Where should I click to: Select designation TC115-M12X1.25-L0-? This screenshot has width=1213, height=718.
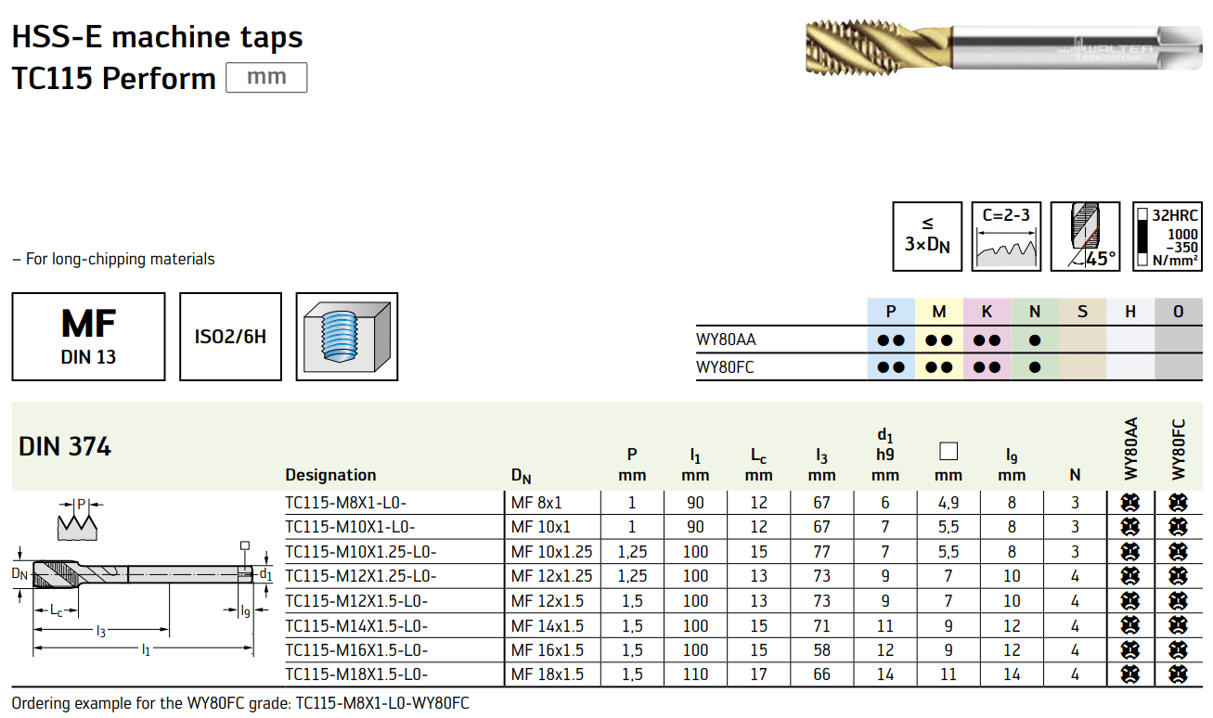point(361,576)
